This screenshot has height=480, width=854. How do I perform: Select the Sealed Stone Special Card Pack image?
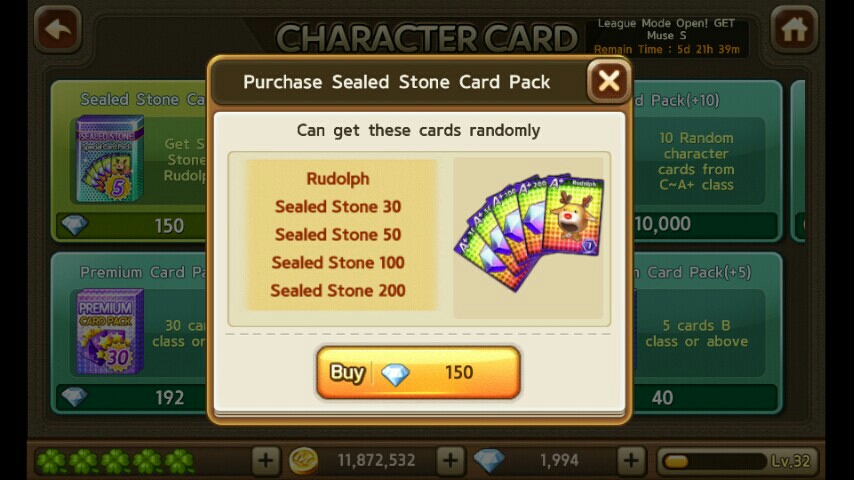[109, 159]
